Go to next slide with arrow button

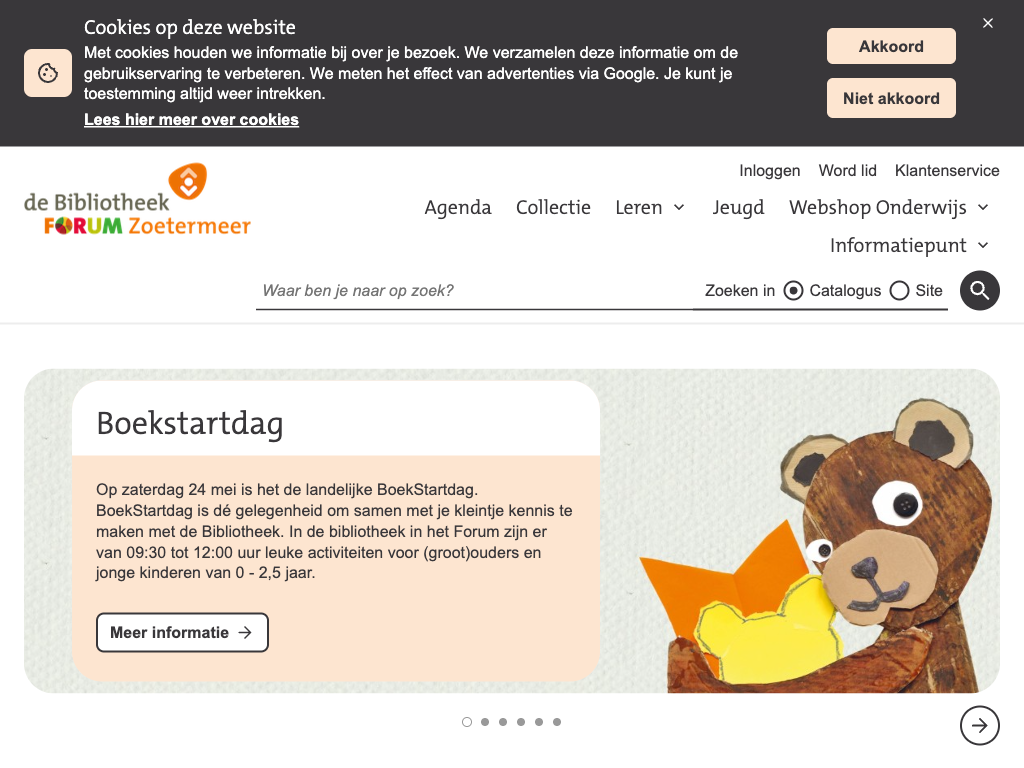click(979, 725)
